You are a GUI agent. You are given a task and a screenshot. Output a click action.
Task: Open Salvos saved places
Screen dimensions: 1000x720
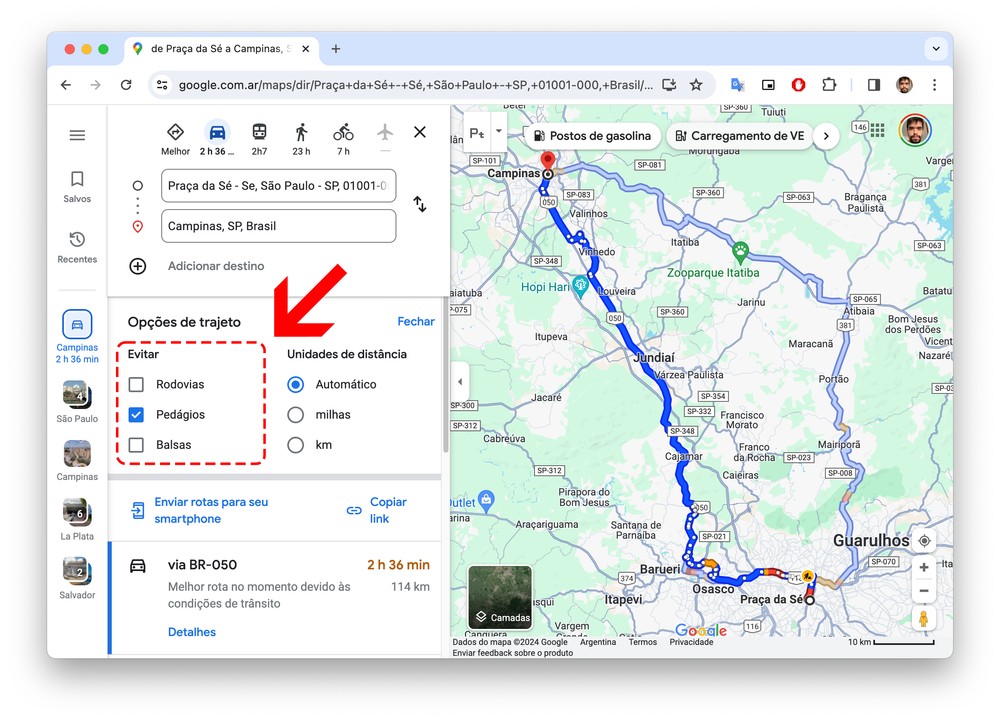point(77,186)
